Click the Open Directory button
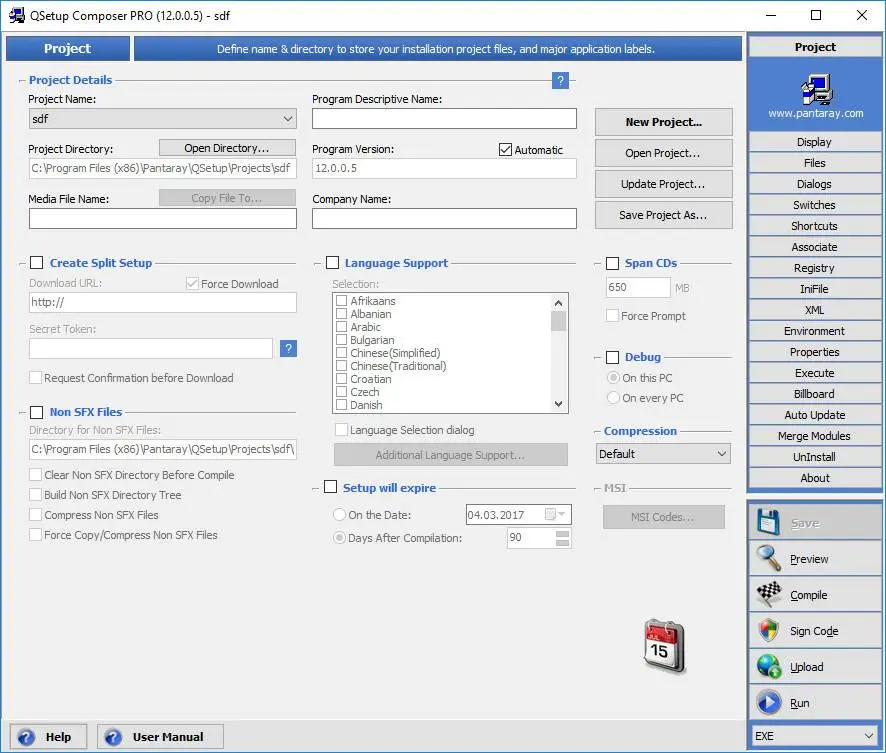Image resolution: width=886 pixels, height=753 pixels. [227, 148]
